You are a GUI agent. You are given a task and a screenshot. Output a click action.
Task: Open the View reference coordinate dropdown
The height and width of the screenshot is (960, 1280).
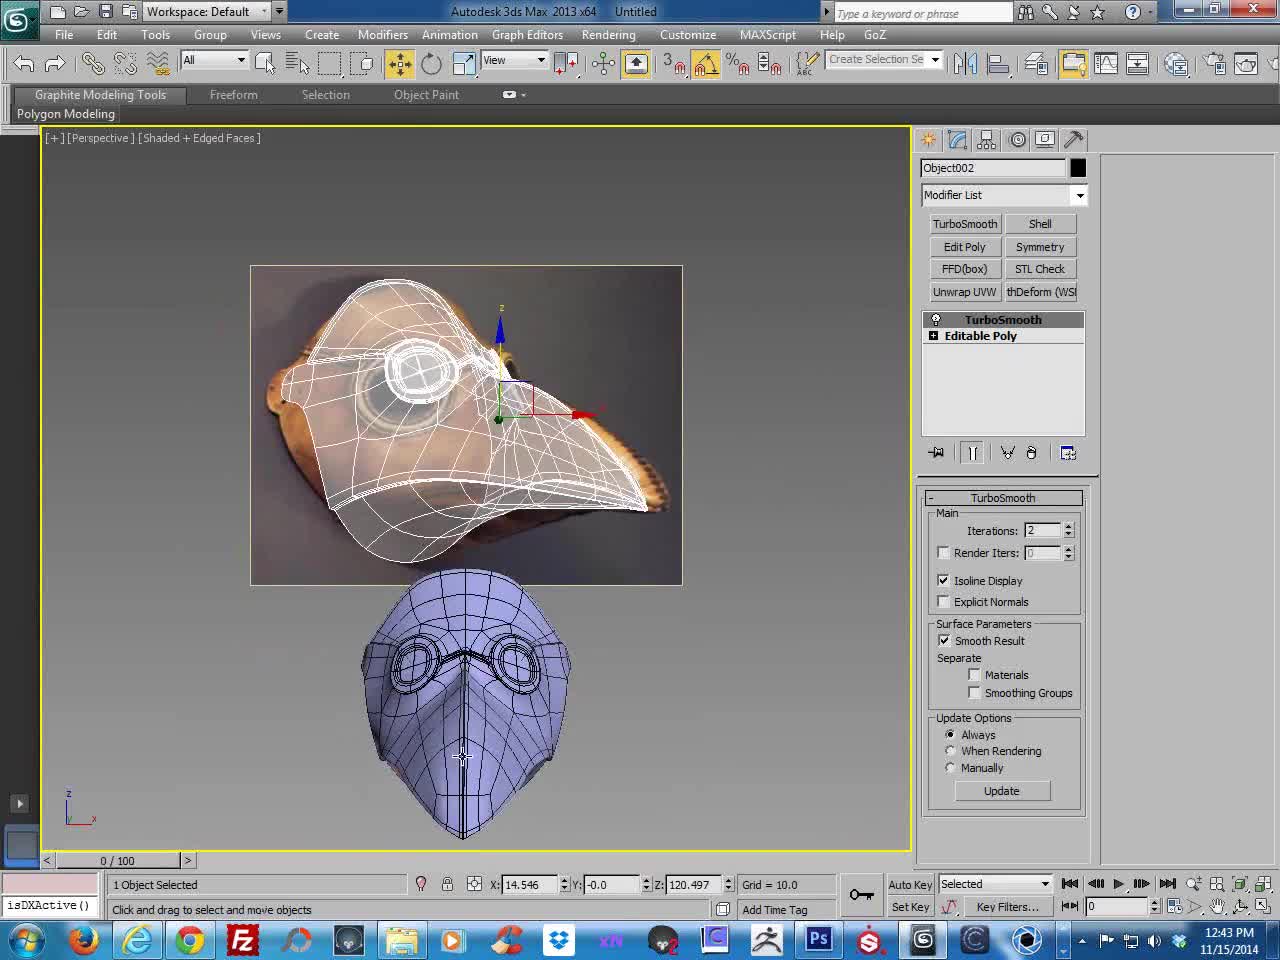point(514,61)
